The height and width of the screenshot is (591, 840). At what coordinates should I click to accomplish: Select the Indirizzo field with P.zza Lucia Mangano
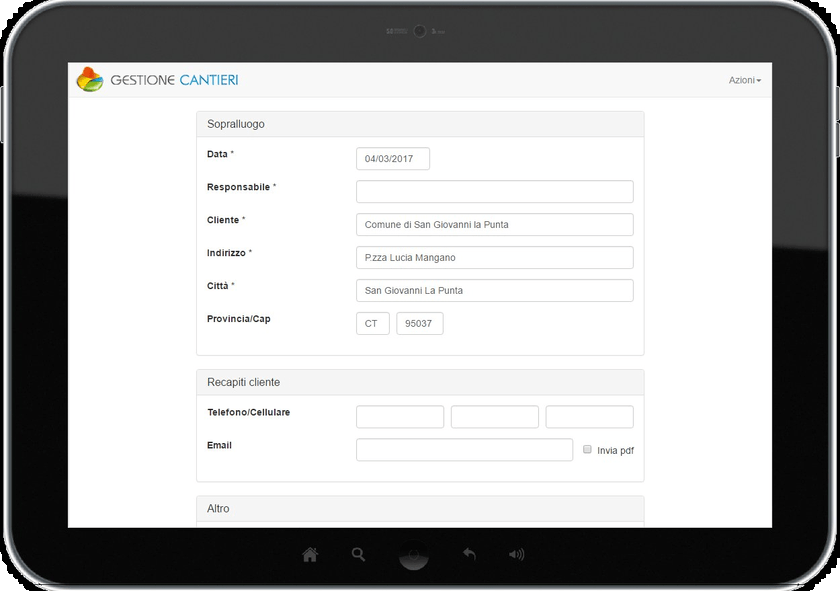pyautogui.click(x=494, y=258)
